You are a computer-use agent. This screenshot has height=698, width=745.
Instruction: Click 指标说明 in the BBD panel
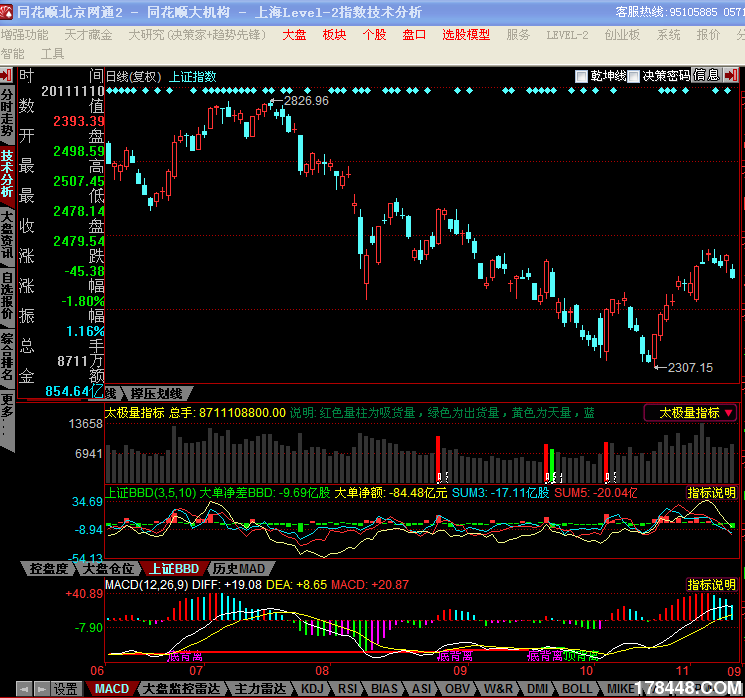[x=711, y=493]
